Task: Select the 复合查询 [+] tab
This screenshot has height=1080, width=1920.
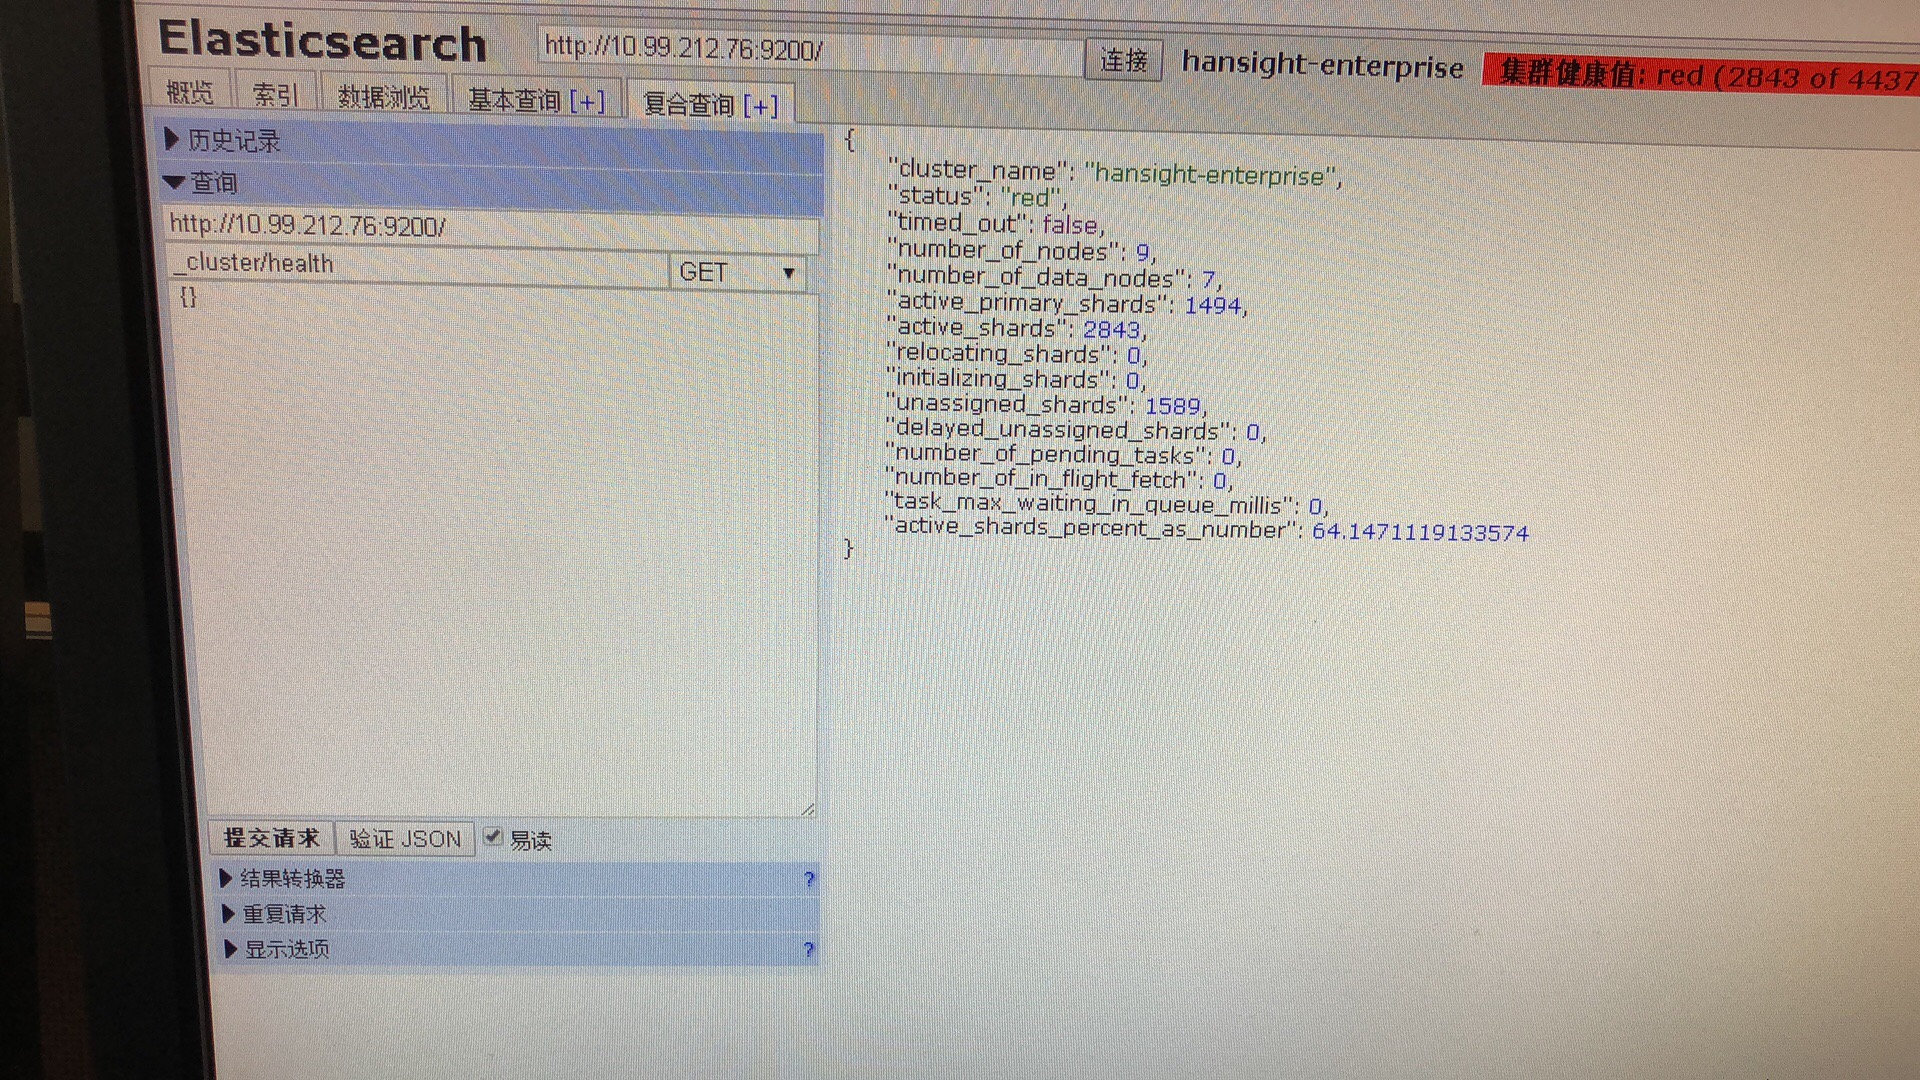Action: coord(710,104)
